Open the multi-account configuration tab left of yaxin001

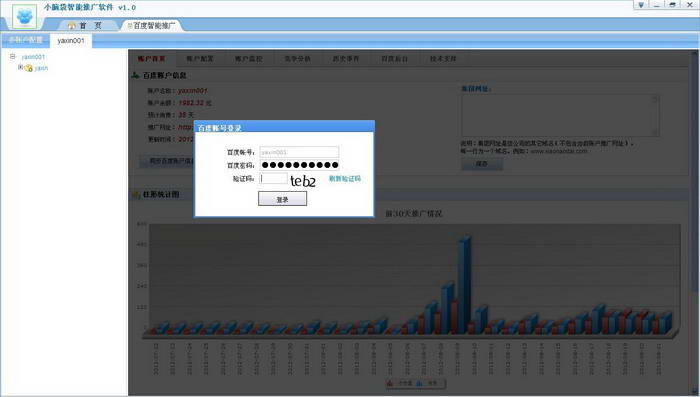(25, 40)
